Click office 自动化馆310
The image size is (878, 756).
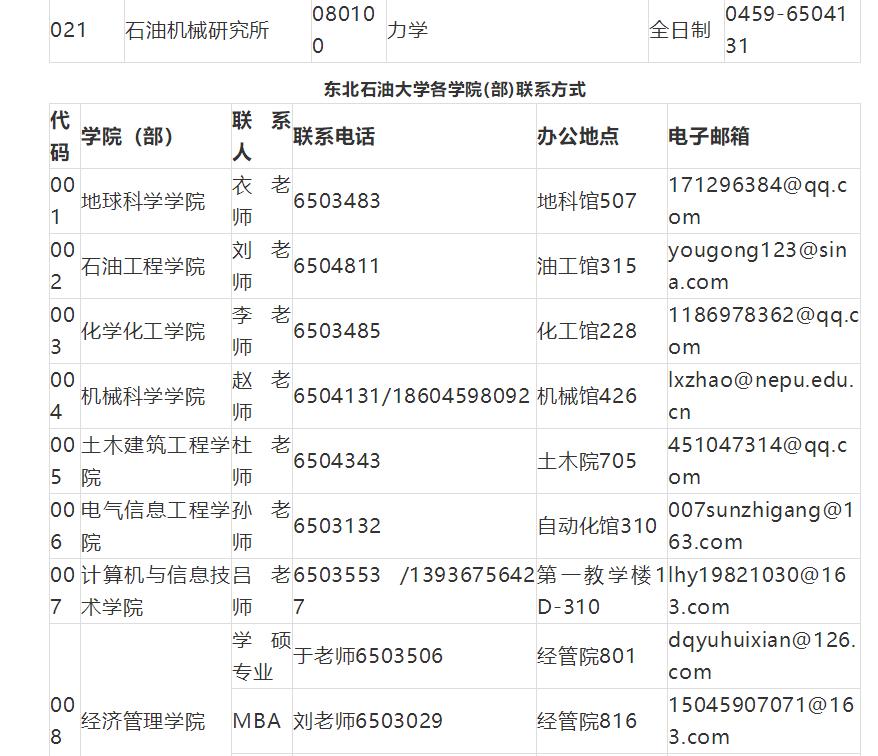coord(597,526)
